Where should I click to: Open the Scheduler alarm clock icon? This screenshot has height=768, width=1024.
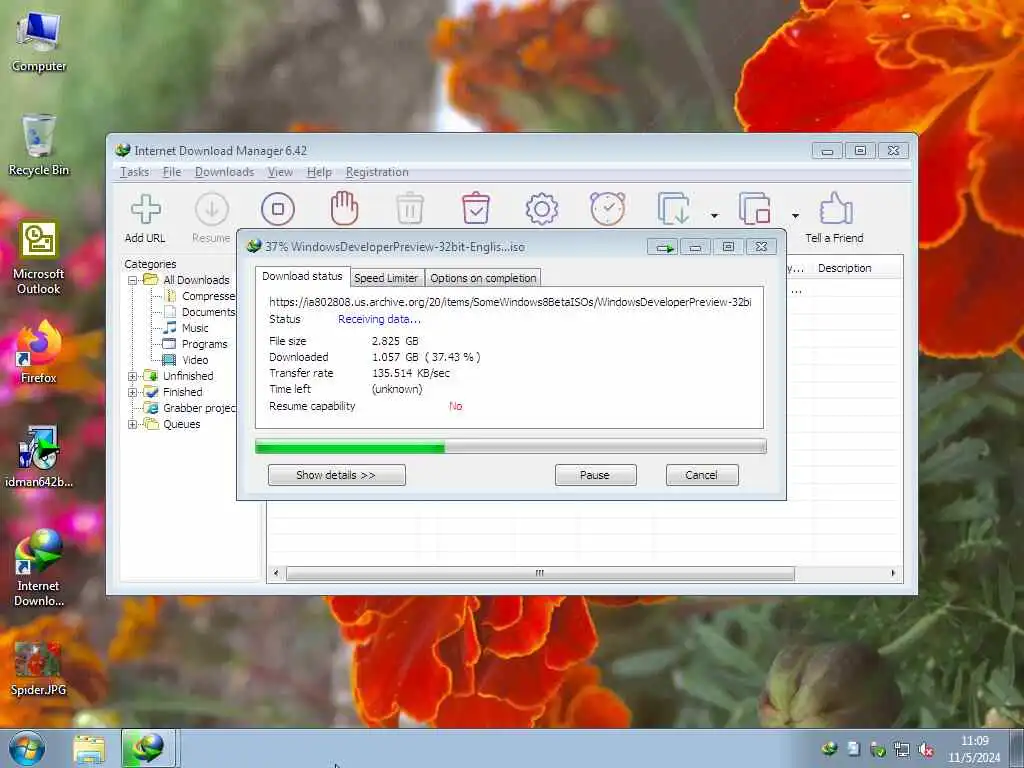(607, 209)
